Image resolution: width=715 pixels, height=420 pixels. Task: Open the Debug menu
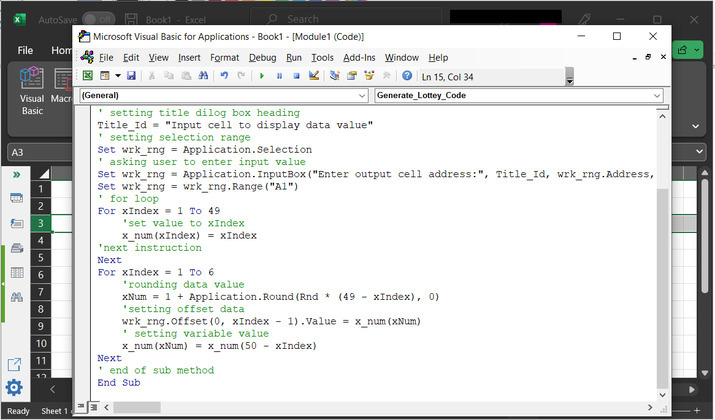point(262,57)
